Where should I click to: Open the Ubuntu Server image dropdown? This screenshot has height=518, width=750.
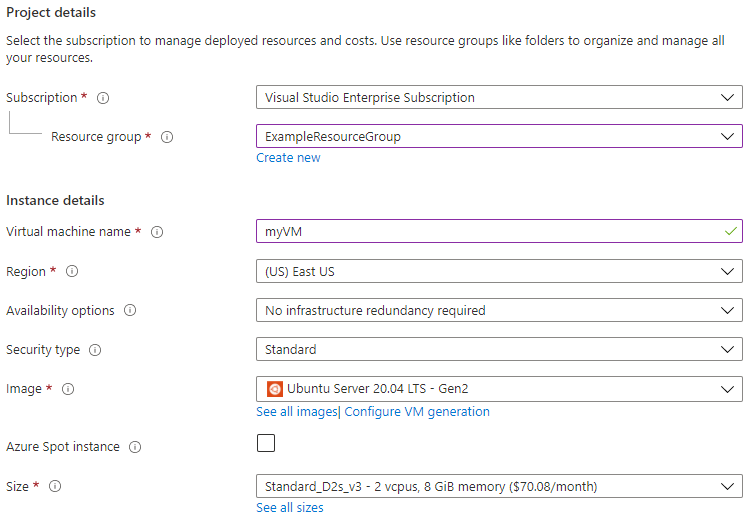(x=499, y=388)
